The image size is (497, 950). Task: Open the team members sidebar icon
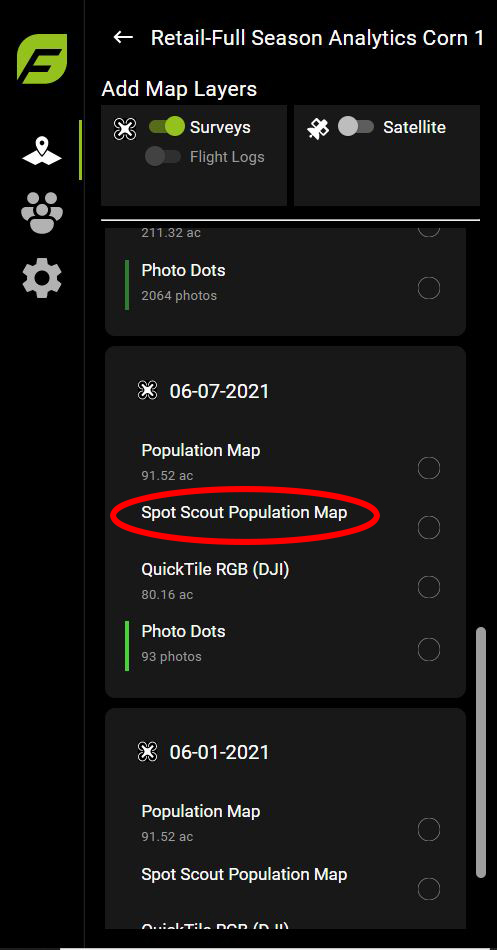click(42, 213)
